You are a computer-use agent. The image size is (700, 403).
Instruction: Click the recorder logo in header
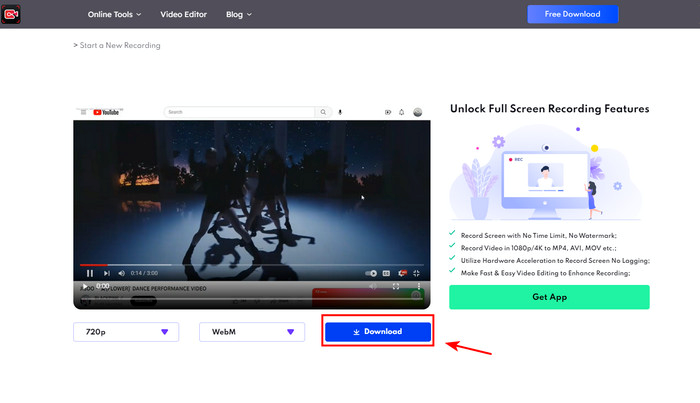[x=13, y=14]
